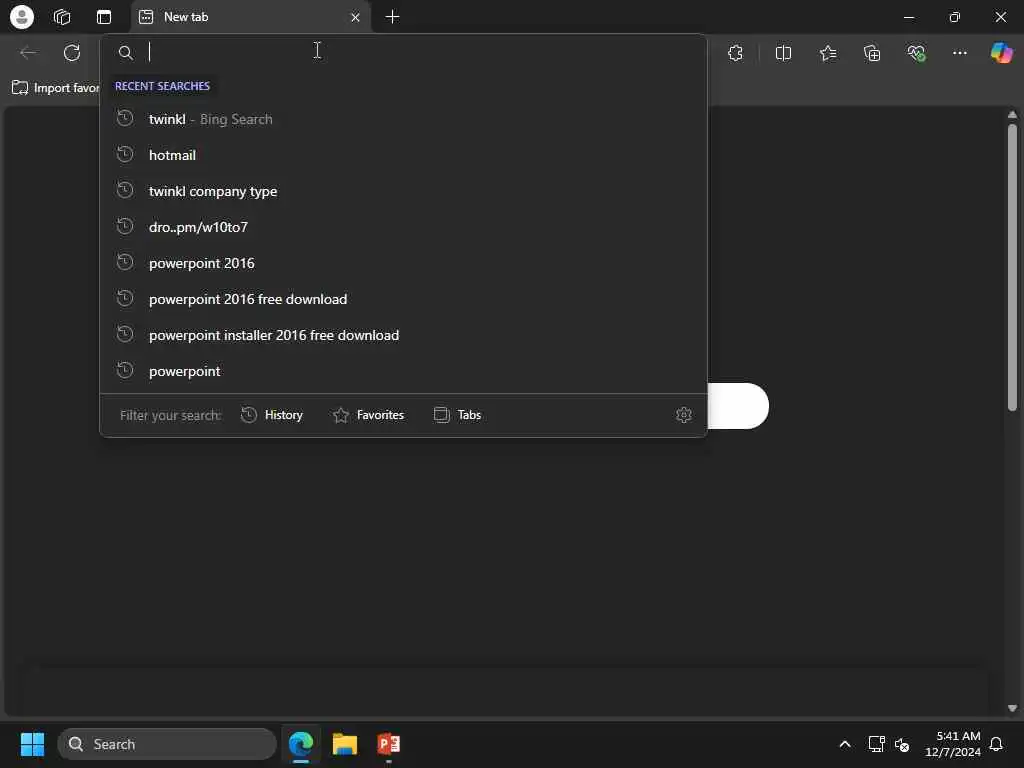Screen dimensions: 1024x768
Task: Select recent search 'dro..pm/w10to7'
Action: (404, 227)
